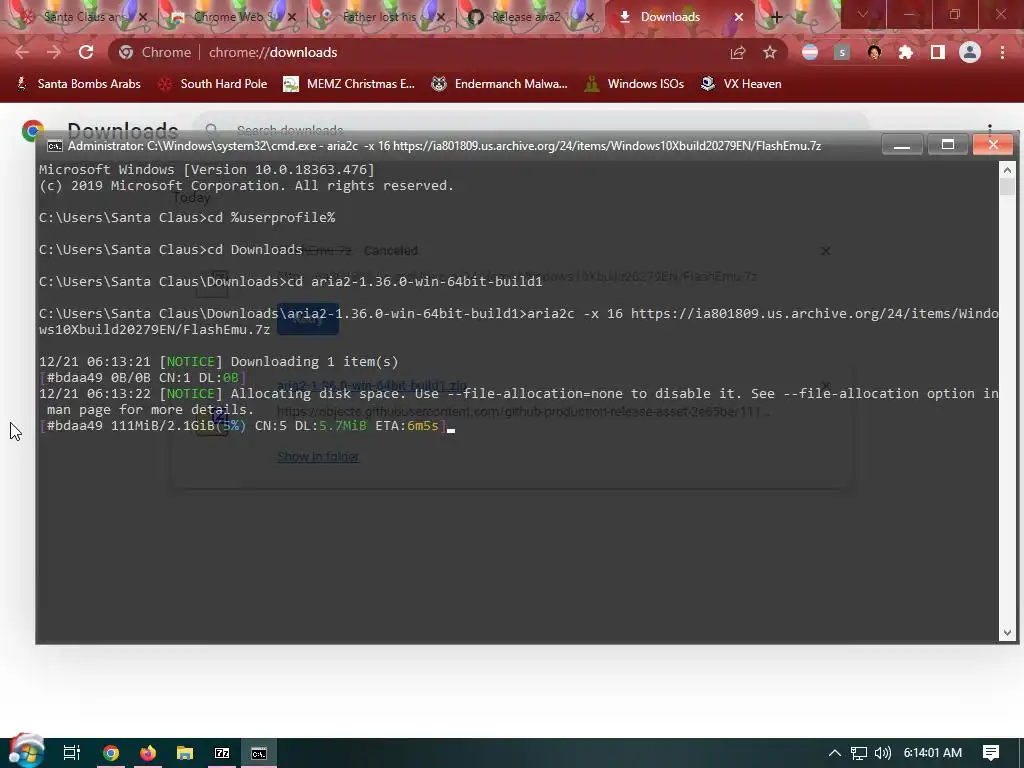1024x768 pixels.
Task: Open the striped flag extension icon
Action: [x=810, y=52]
